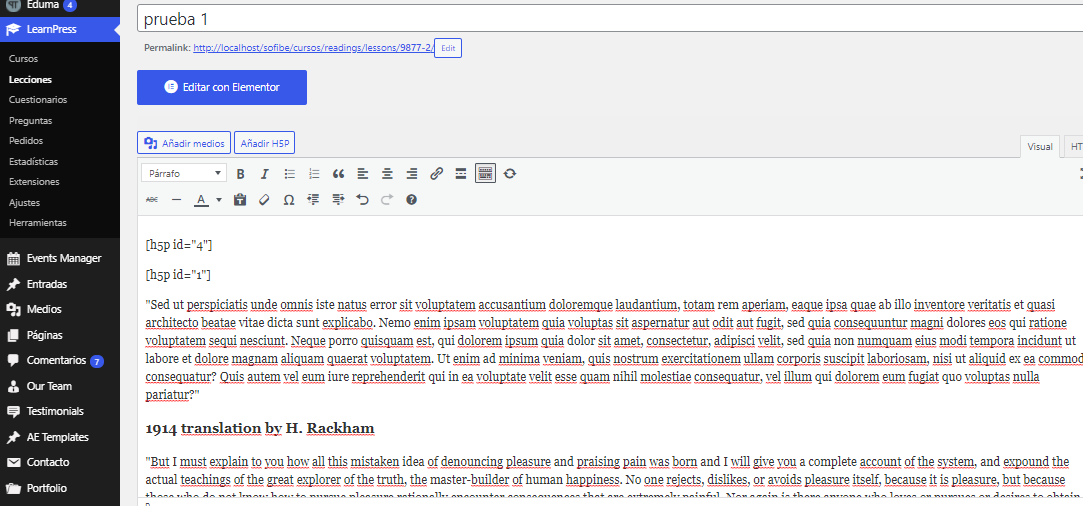1083x506 pixels.
Task: Insert the Read More tag
Action: [x=461, y=174]
